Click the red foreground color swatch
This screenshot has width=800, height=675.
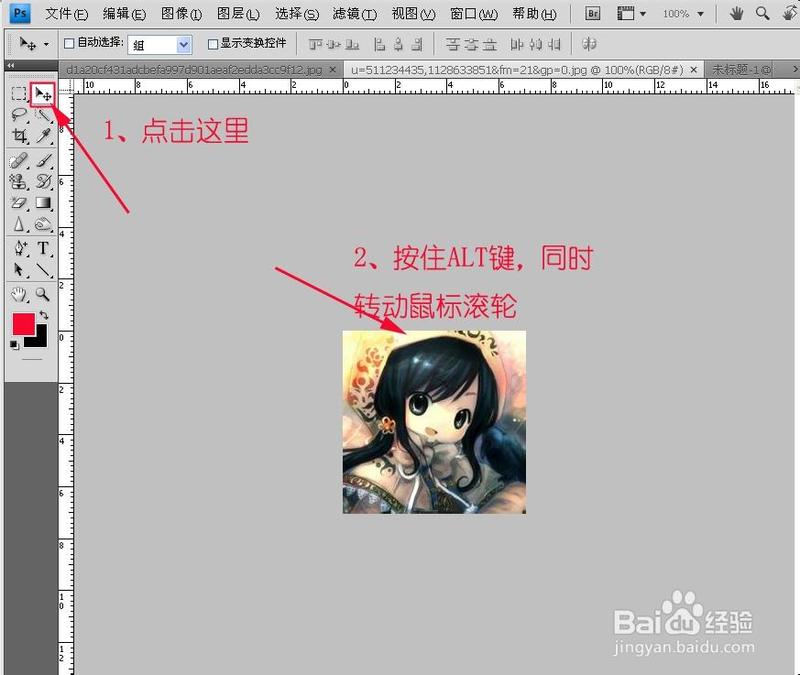pyautogui.click(x=23, y=323)
